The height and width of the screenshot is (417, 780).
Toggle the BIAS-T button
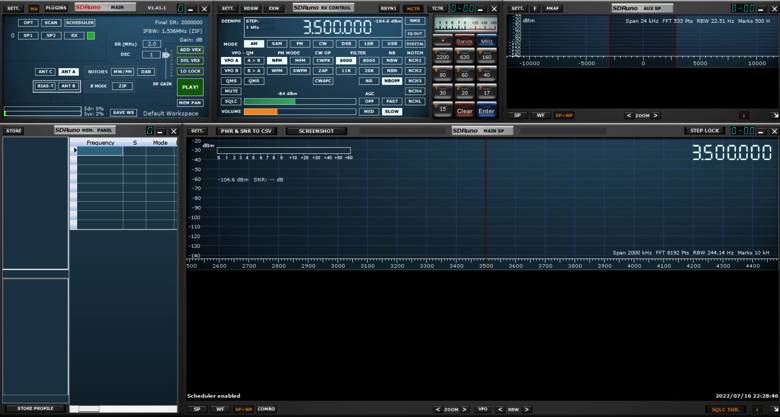(x=45, y=86)
